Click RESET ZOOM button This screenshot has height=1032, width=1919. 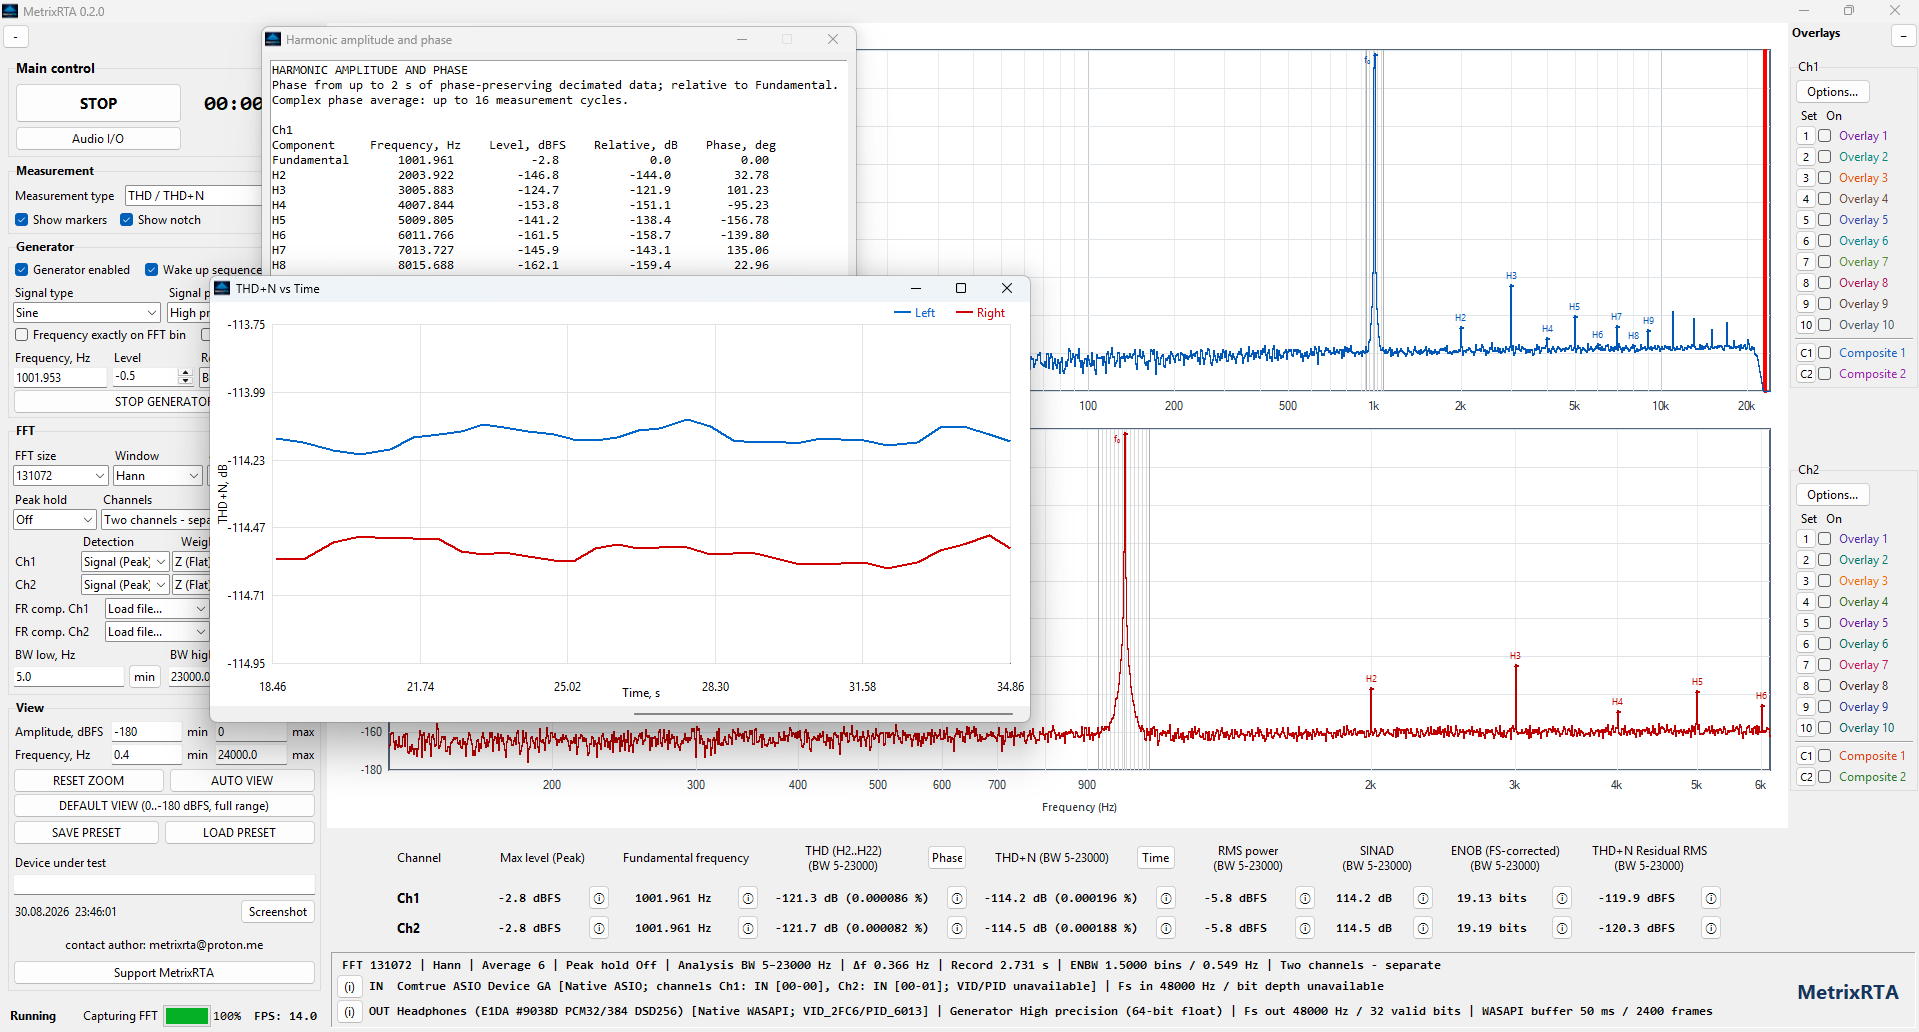pos(89,781)
